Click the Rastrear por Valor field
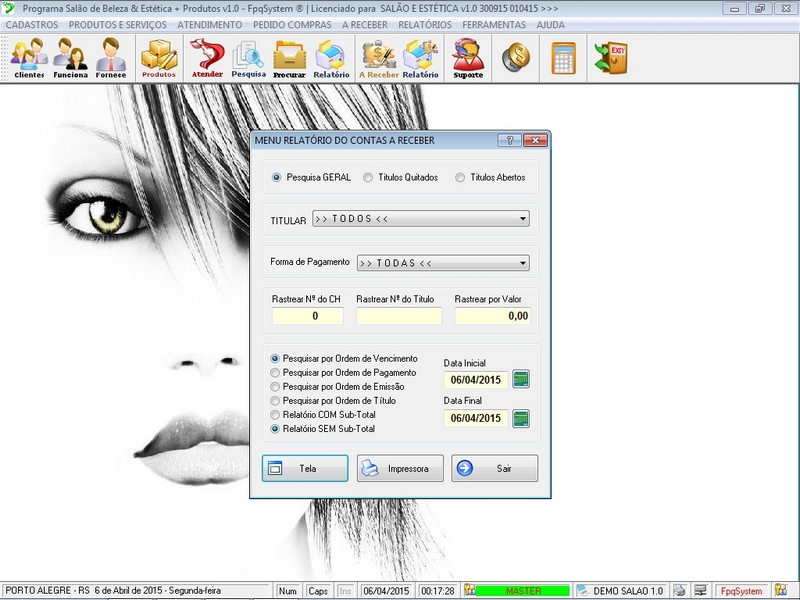This screenshot has height=600, width=800. tap(493, 316)
